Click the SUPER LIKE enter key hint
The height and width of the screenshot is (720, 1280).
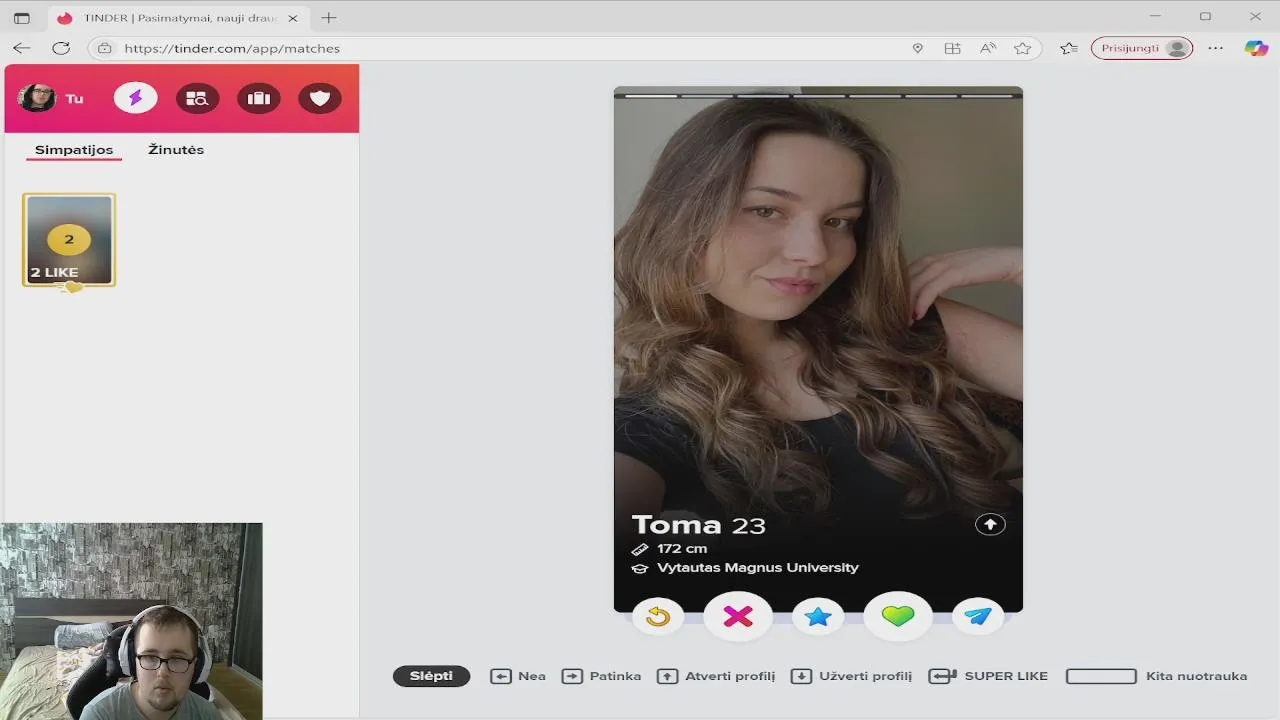(988, 676)
